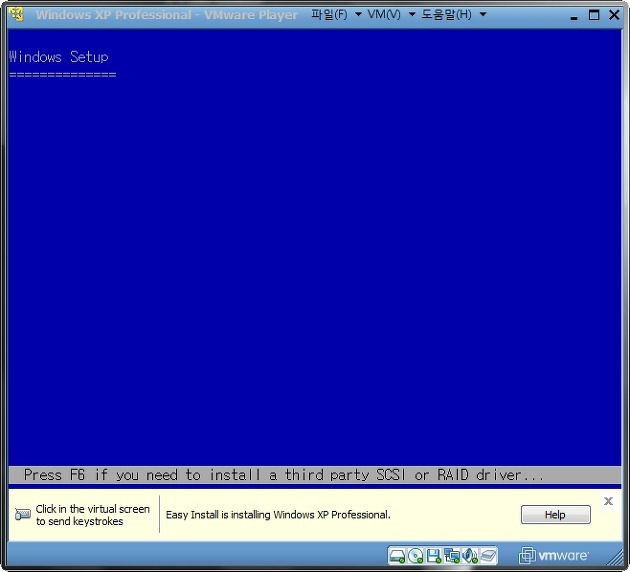This screenshot has width=630, height=572.
Task: Click the floppy drive device icon
Action: [x=434, y=556]
